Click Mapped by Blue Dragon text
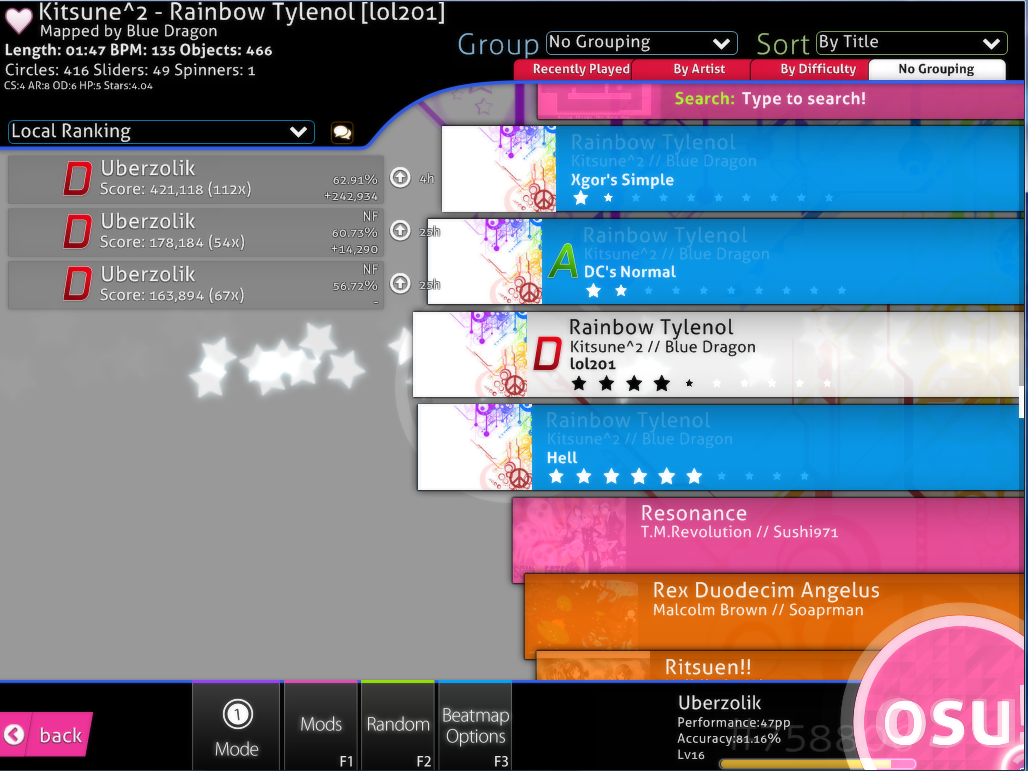The width and height of the screenshot is (1028, 771). tap(128, 31)
